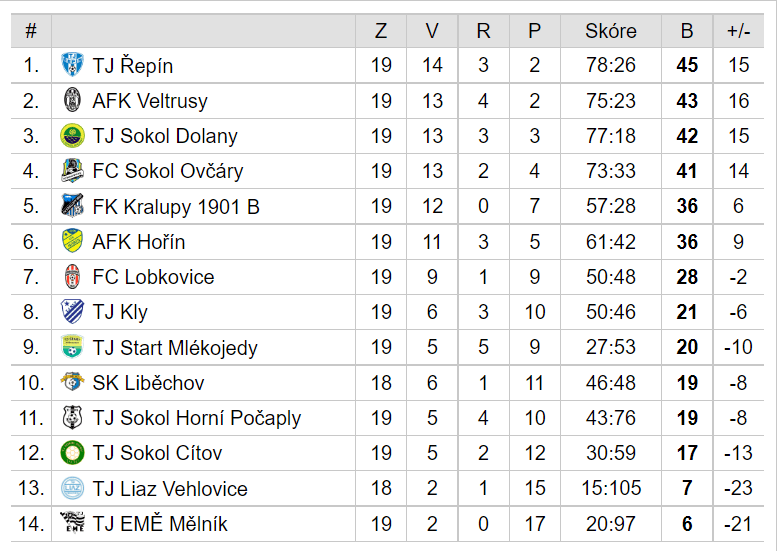
Task: Open the TJ Sokol Horní Počaply team link
Action: point(197,418)
